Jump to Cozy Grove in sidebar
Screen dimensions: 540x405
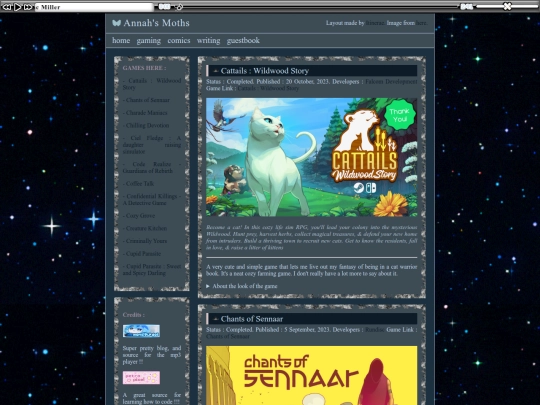point(139,216)
